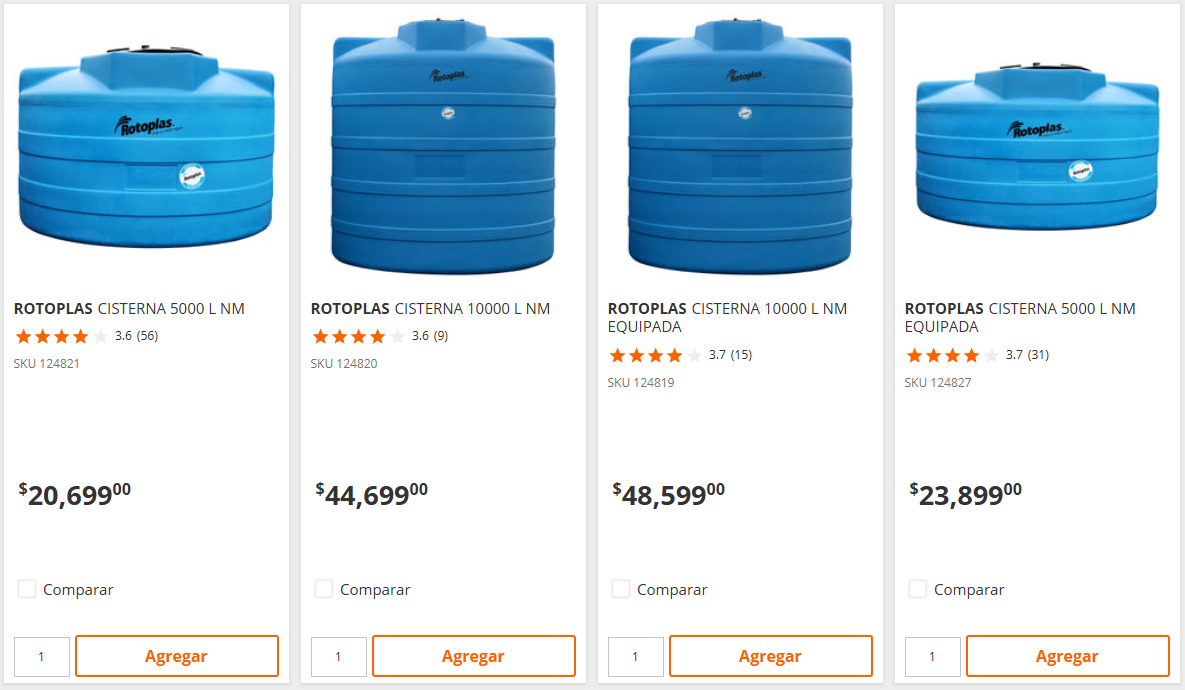Focus quantity field for the $48,599 cistern
Viewport: 1185px width, 690px height.
636,657
